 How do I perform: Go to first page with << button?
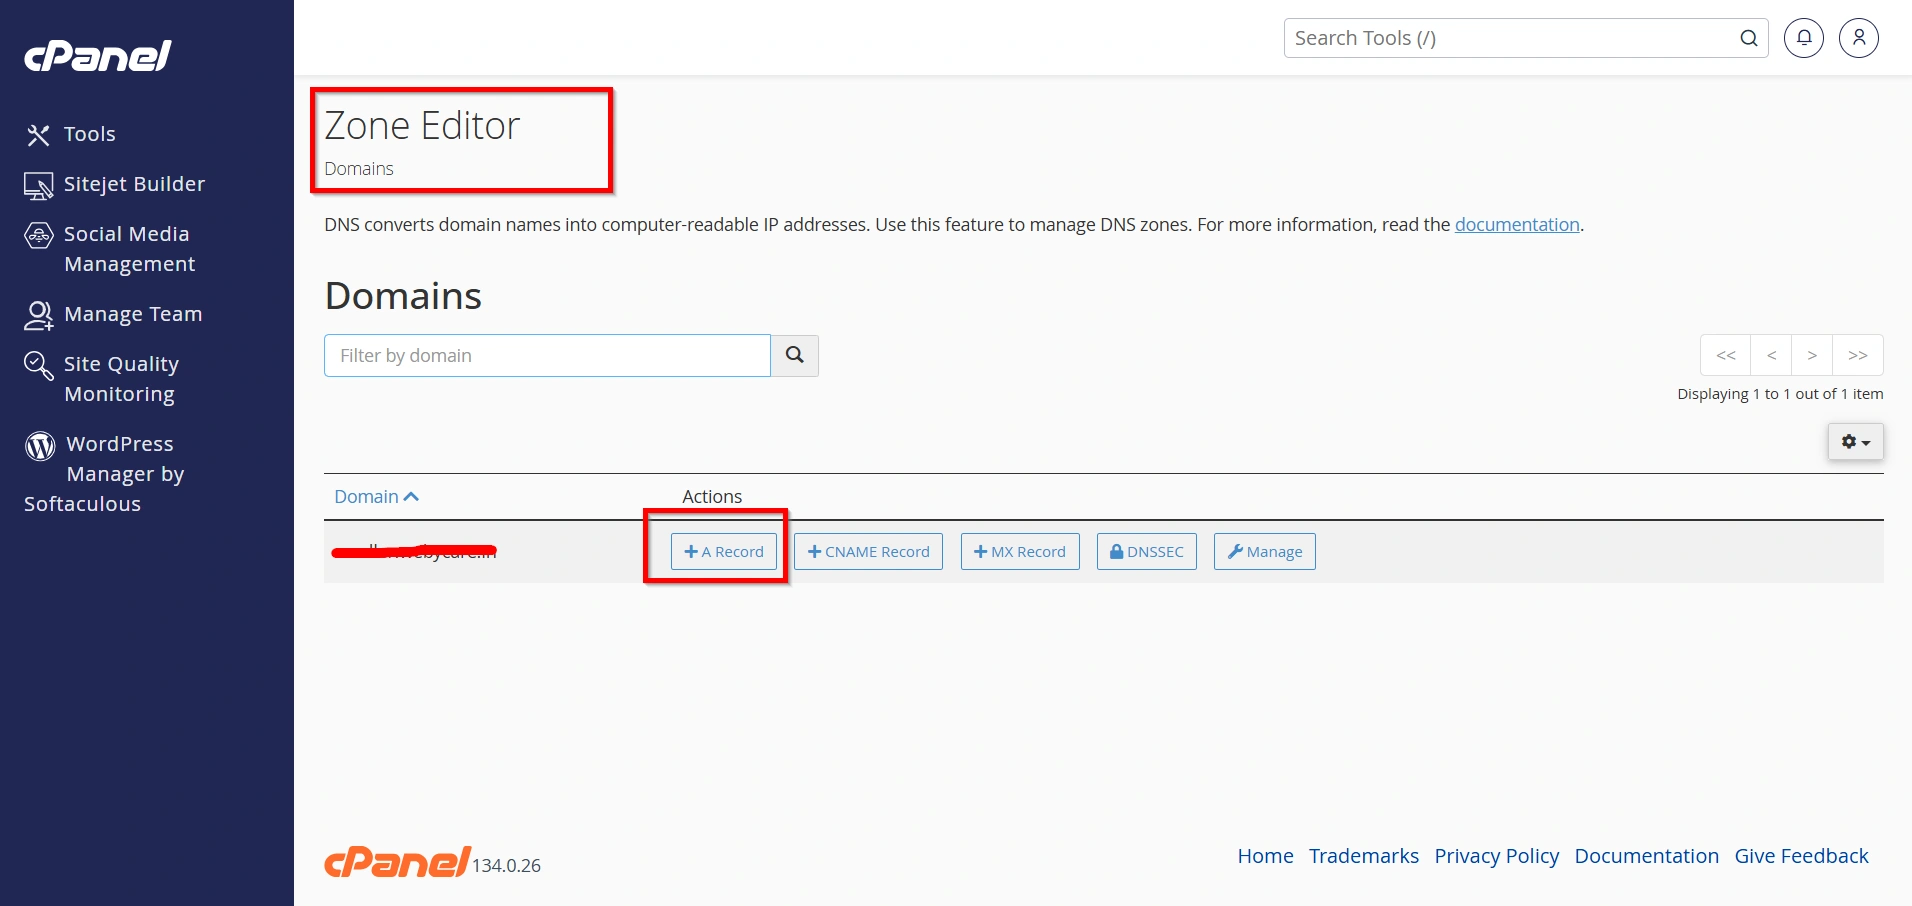(x=1726, y=355)
